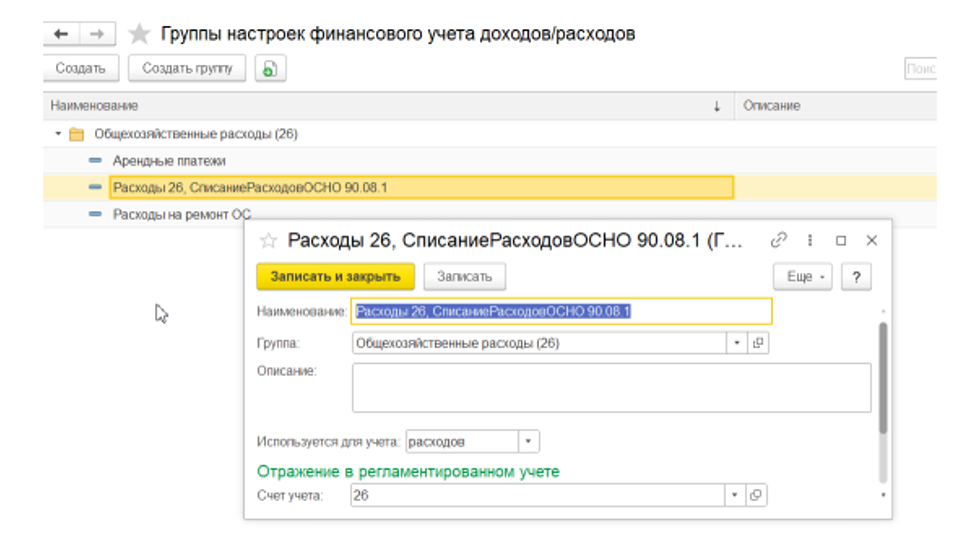Open the dialog's three-dot menu

tap(810, 240)
